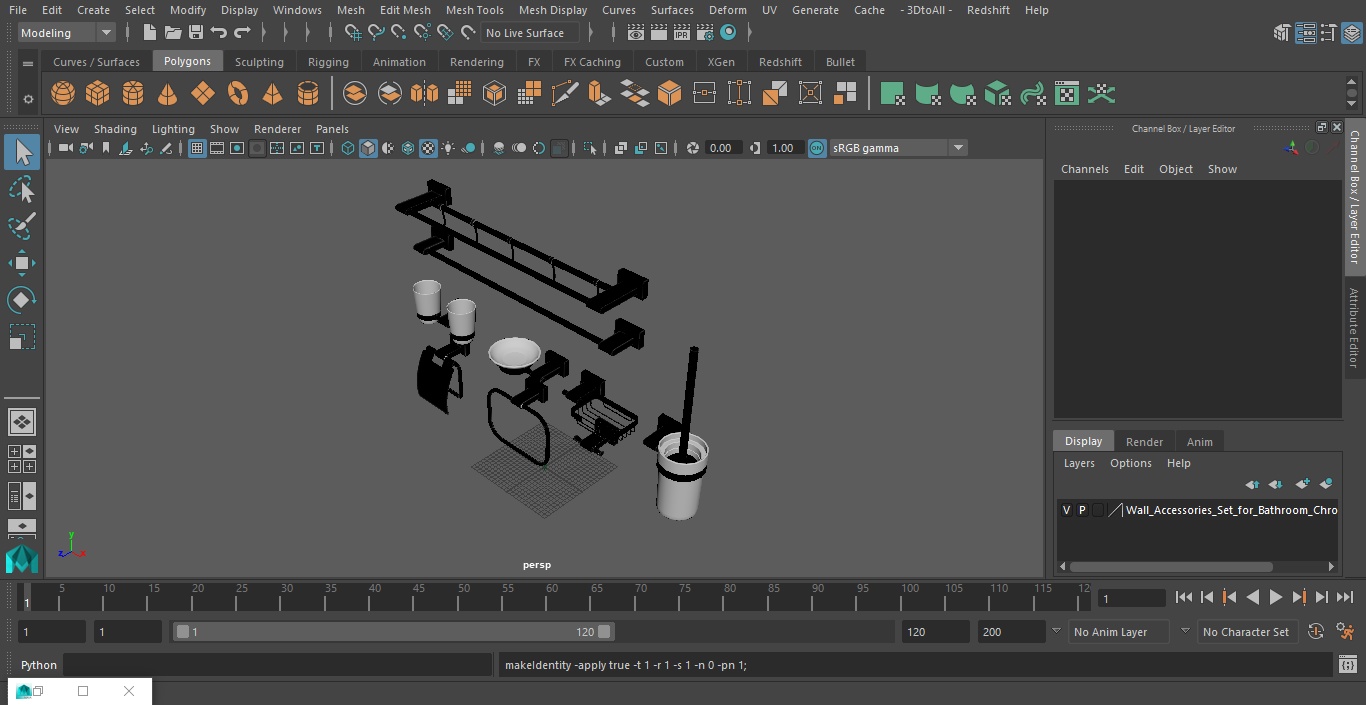Viewport: 1366px width, 705px height.
Task: Click the Extrude shelf icon
Action: pos(599,94)
